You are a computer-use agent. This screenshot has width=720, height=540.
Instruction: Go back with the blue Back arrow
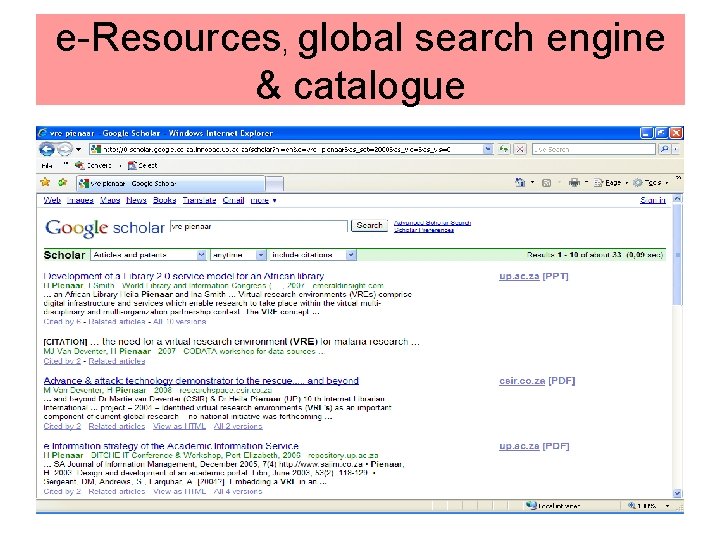tap(46, 149)
